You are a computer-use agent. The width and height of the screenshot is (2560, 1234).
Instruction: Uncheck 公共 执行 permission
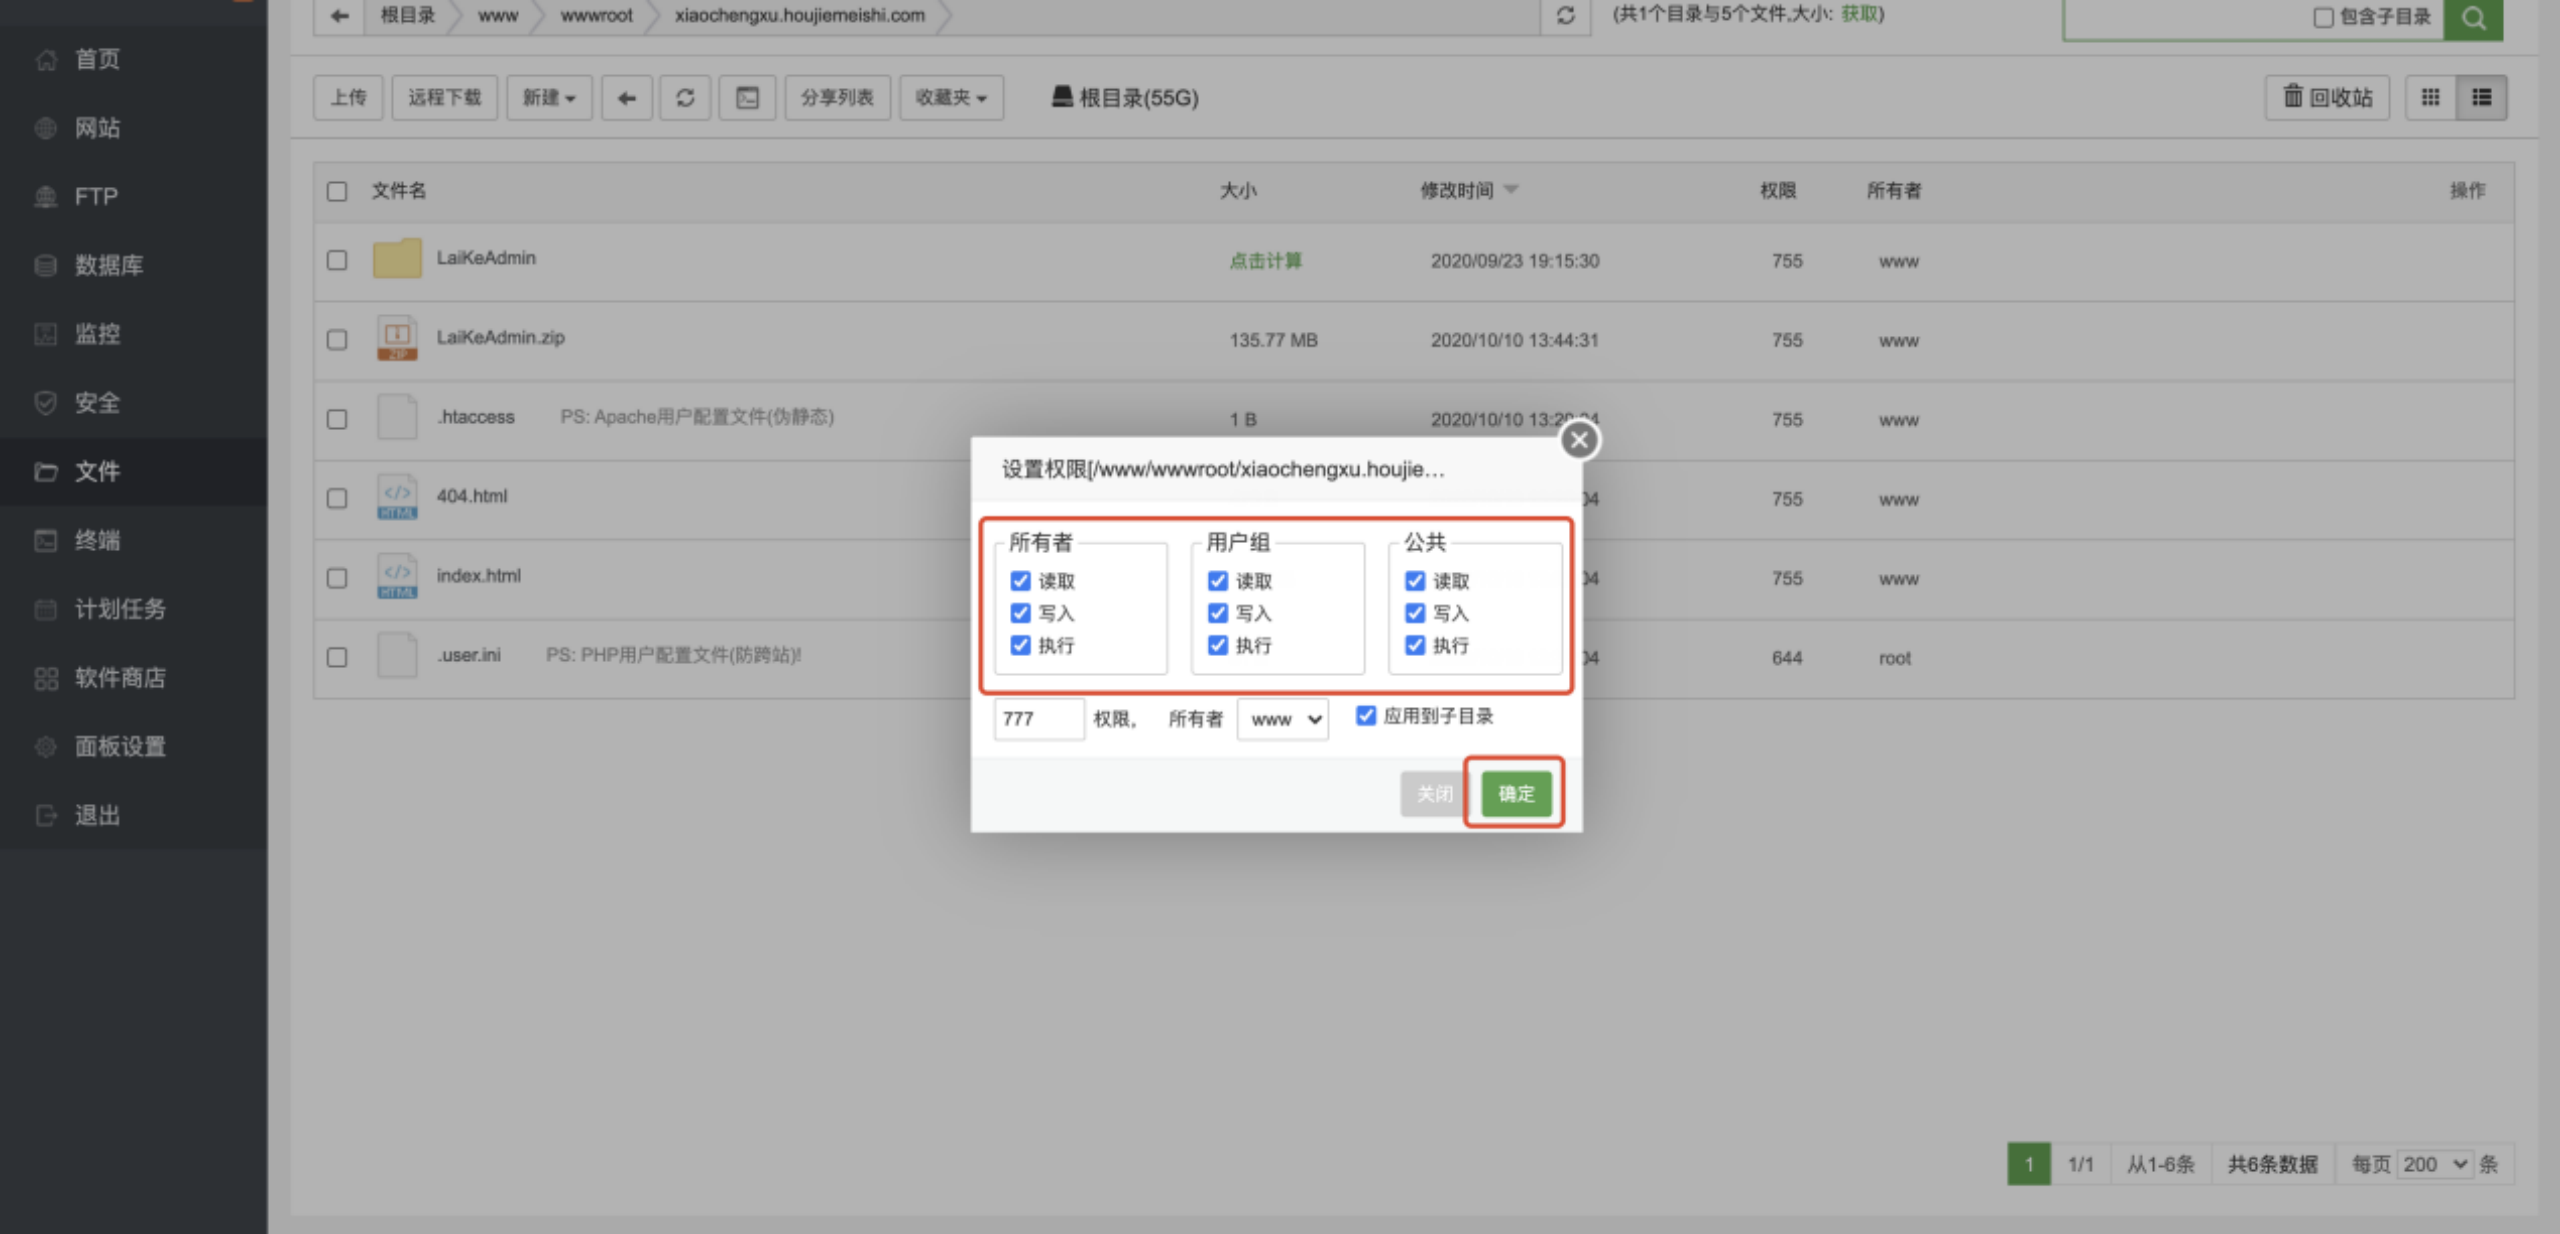pos(1415,645)
